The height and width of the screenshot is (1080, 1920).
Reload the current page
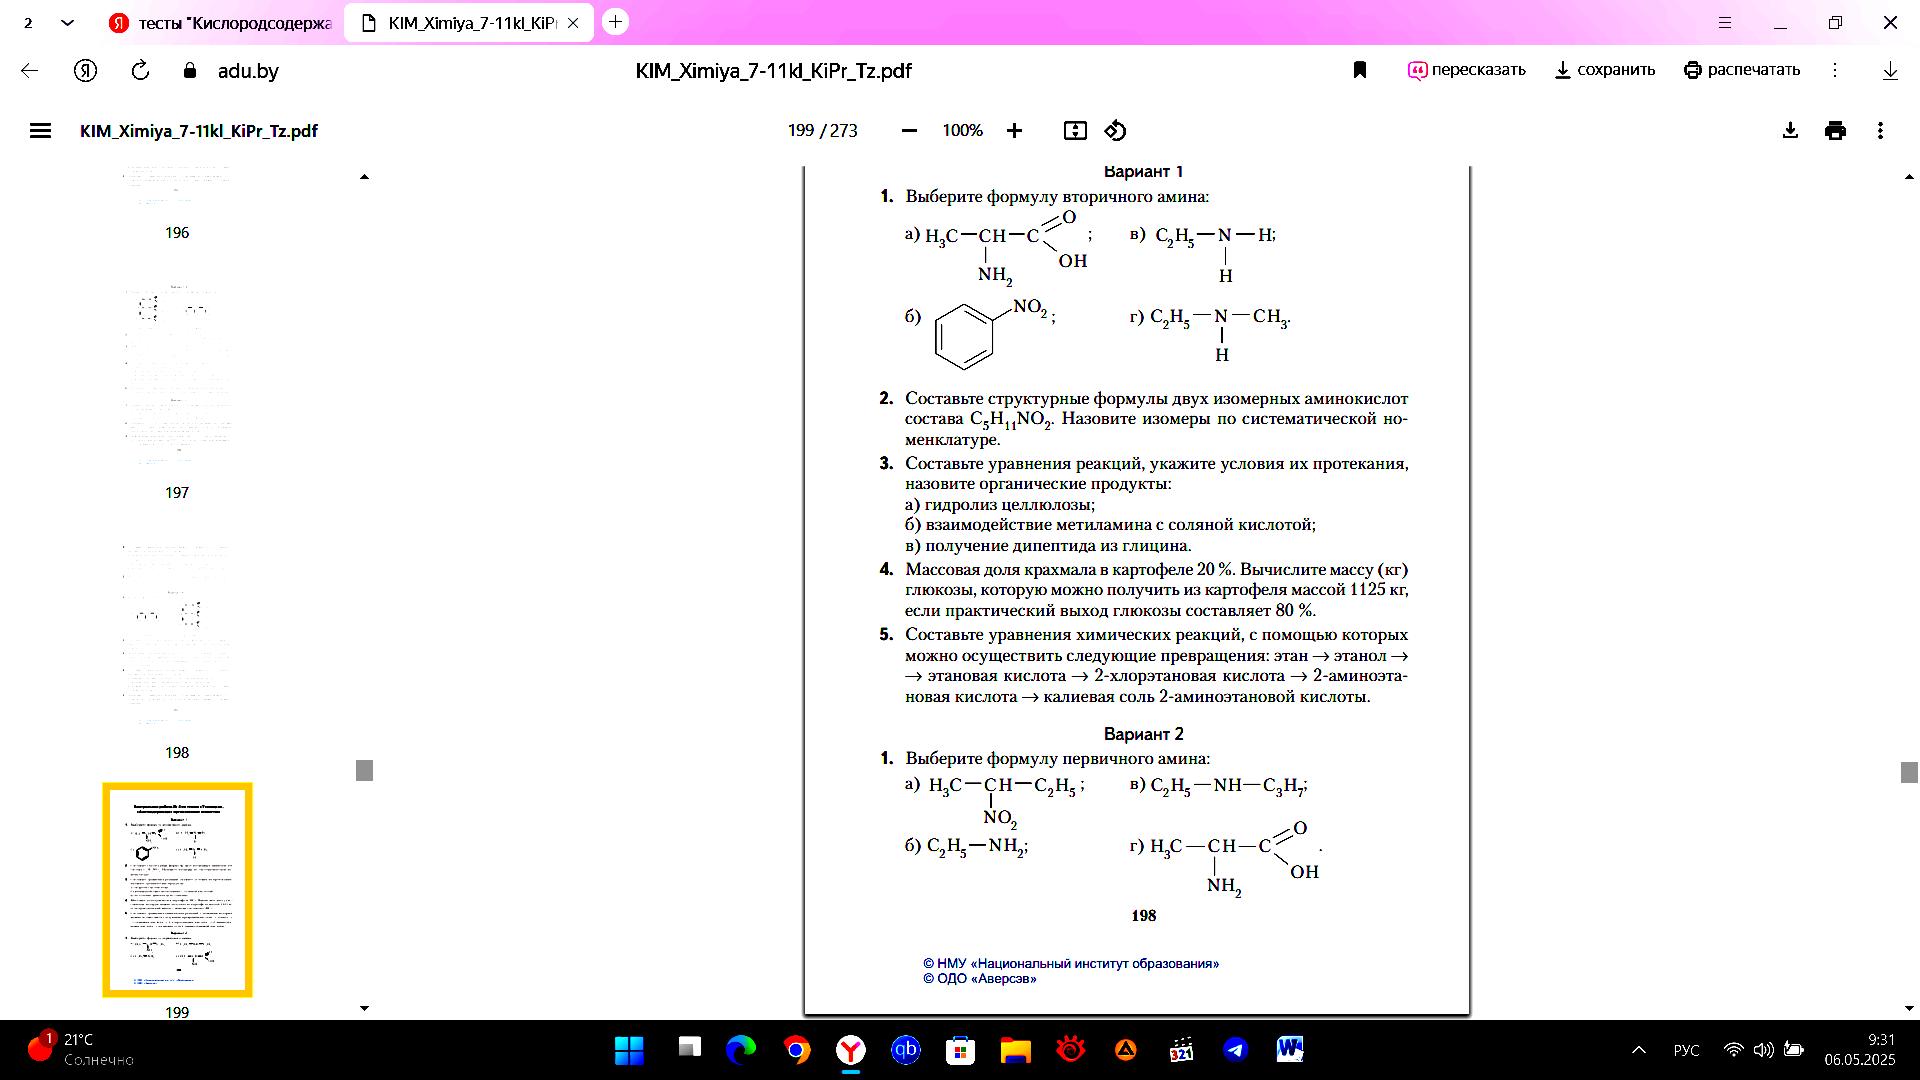tap(141, 70)
